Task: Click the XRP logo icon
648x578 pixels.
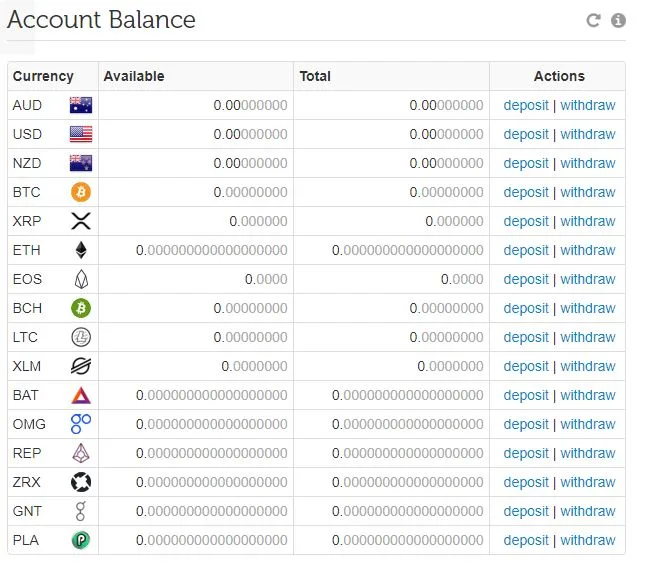Action: click(x=81, y=221)
